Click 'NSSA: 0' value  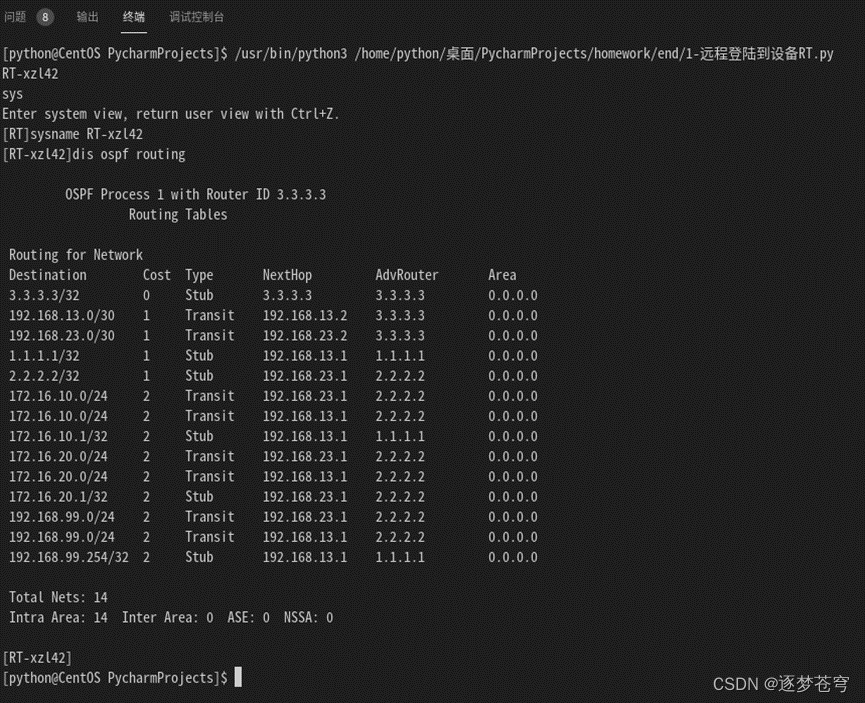pyautogui.click(x=309, y=617)
